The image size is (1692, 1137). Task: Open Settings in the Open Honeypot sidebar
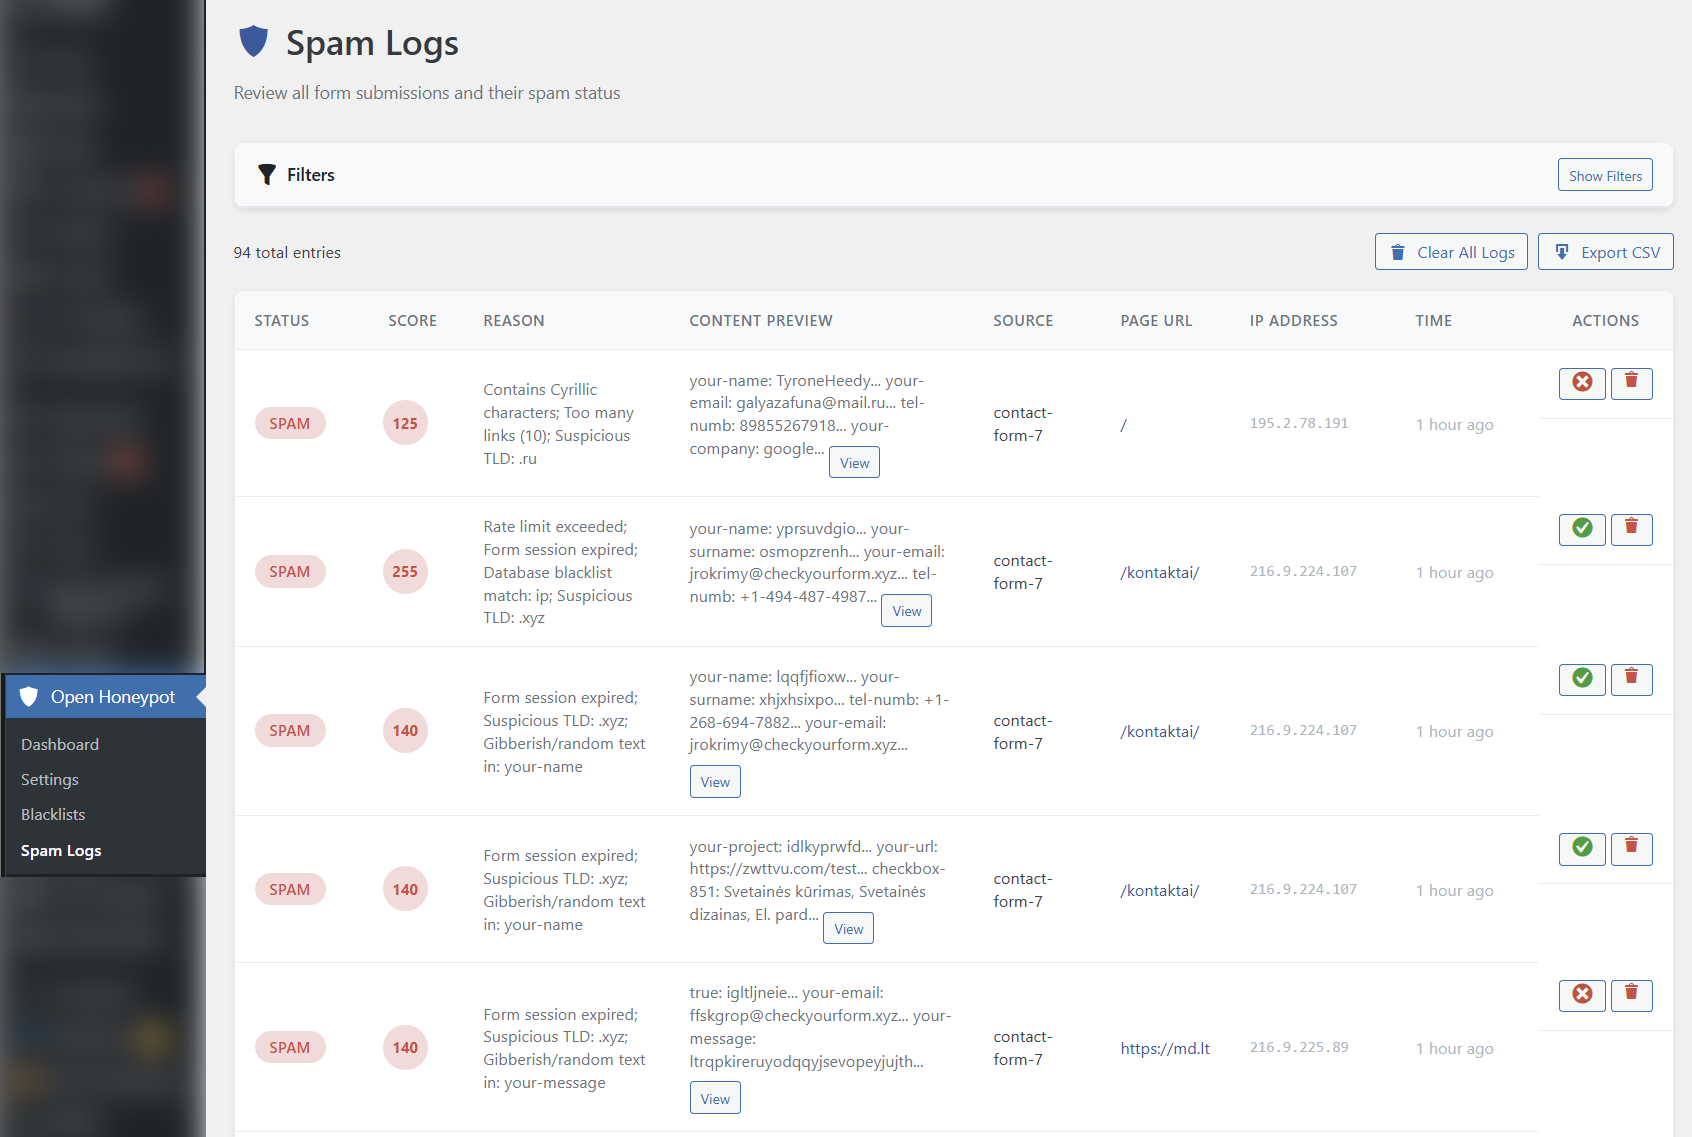tap(49, 779)
